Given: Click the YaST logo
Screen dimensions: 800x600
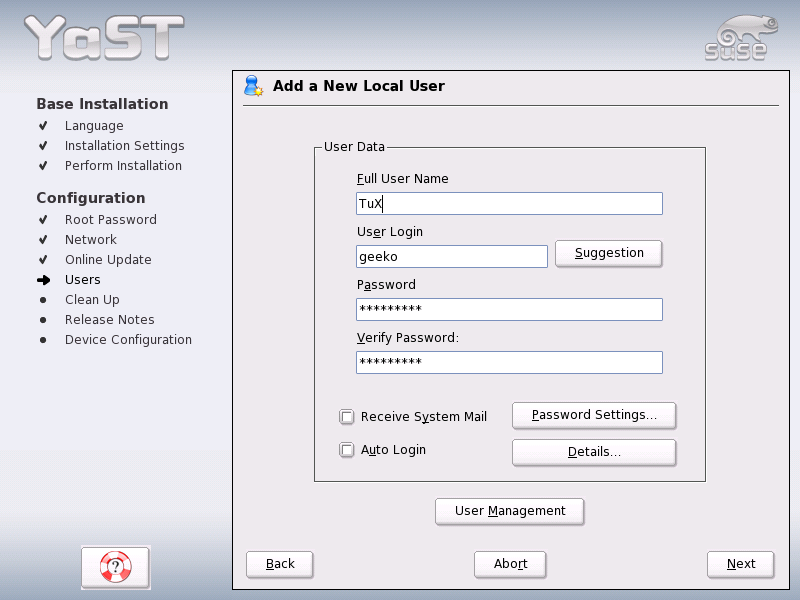Looking at the screenshot, I should (104, 37).
